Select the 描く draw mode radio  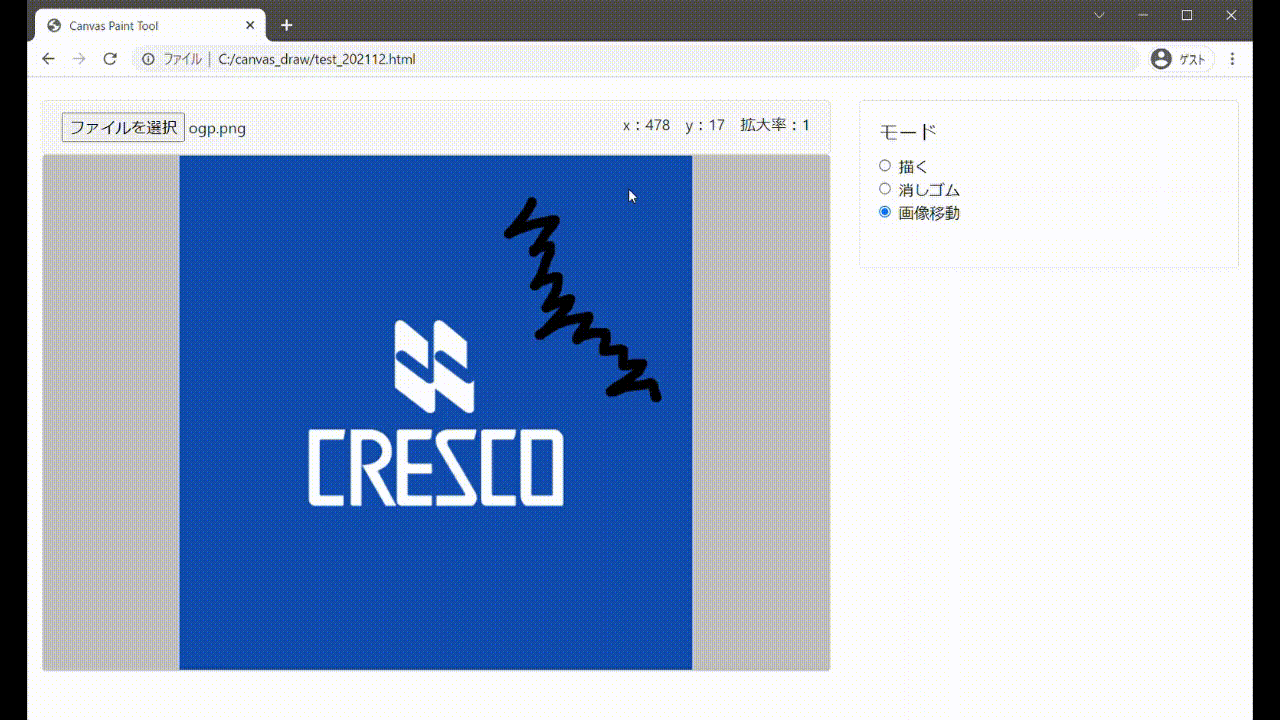[x=885, y=166]
